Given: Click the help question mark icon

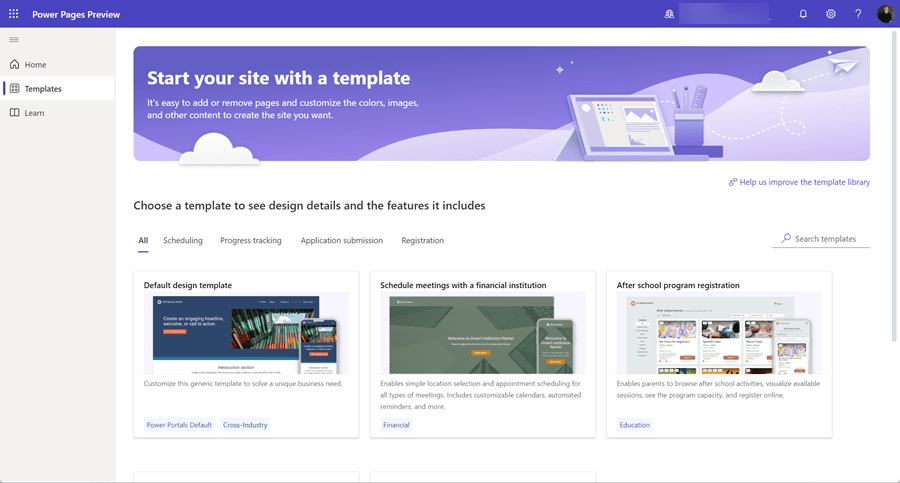Looking at the screenshot, I should coord(858,14).
